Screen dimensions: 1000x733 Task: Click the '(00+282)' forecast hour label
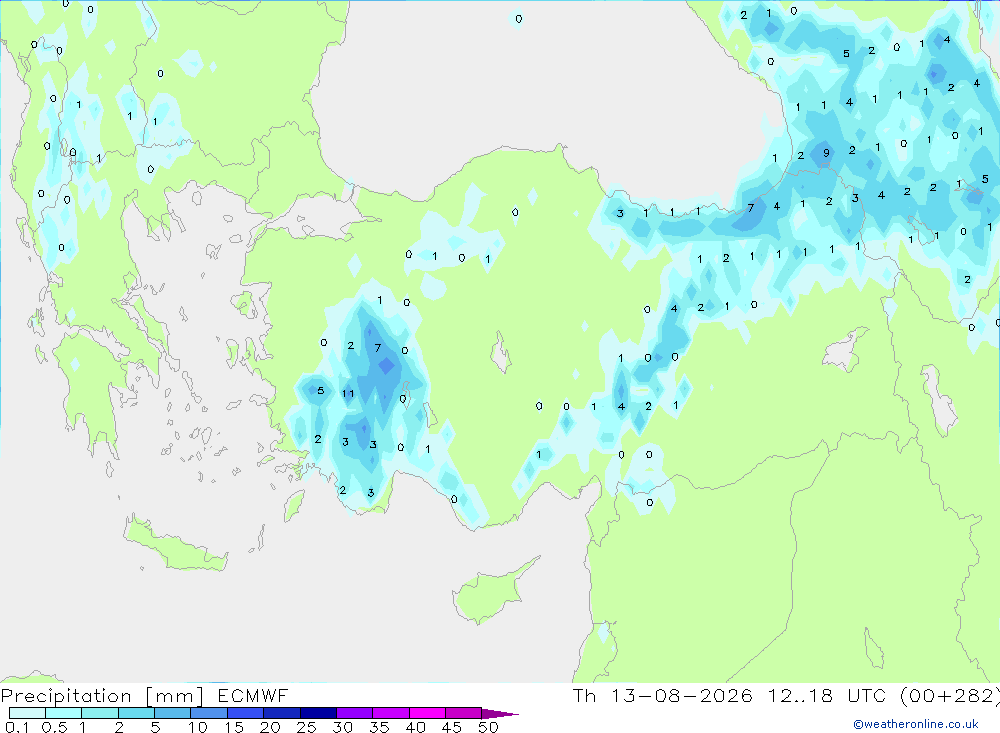click(x=950, y=695)
